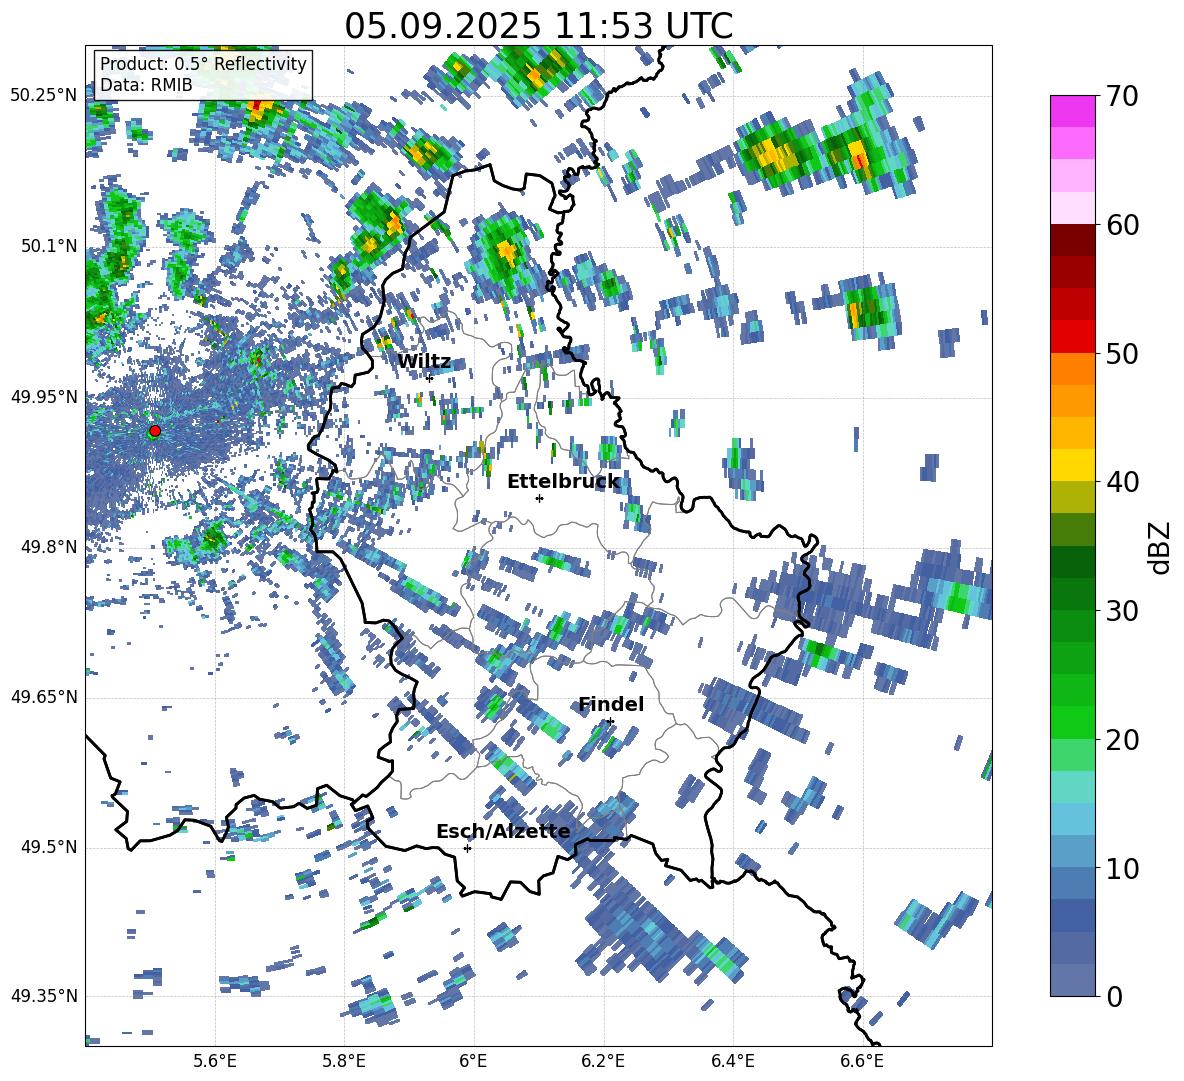This screenshot has height=1081, width=1184.
Task: Click the 60 label on the colorbar
Action: 1121,225
